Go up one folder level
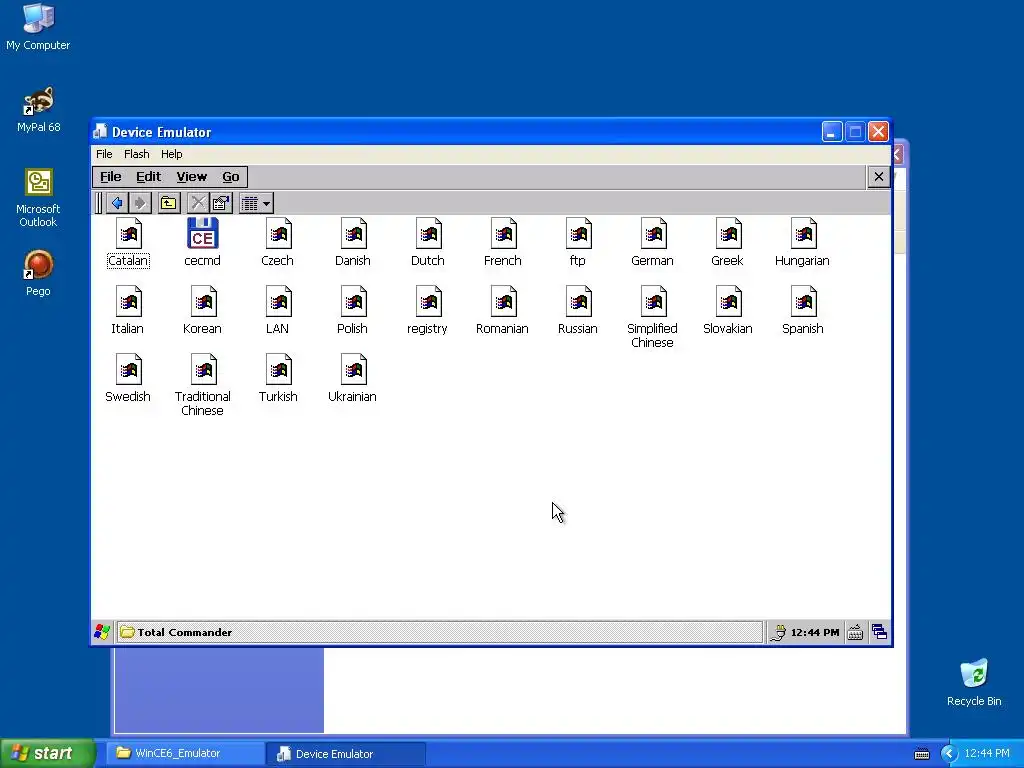Image resolution: width=1024 pixels, height=768 pixels. click(x=168, y=203)
